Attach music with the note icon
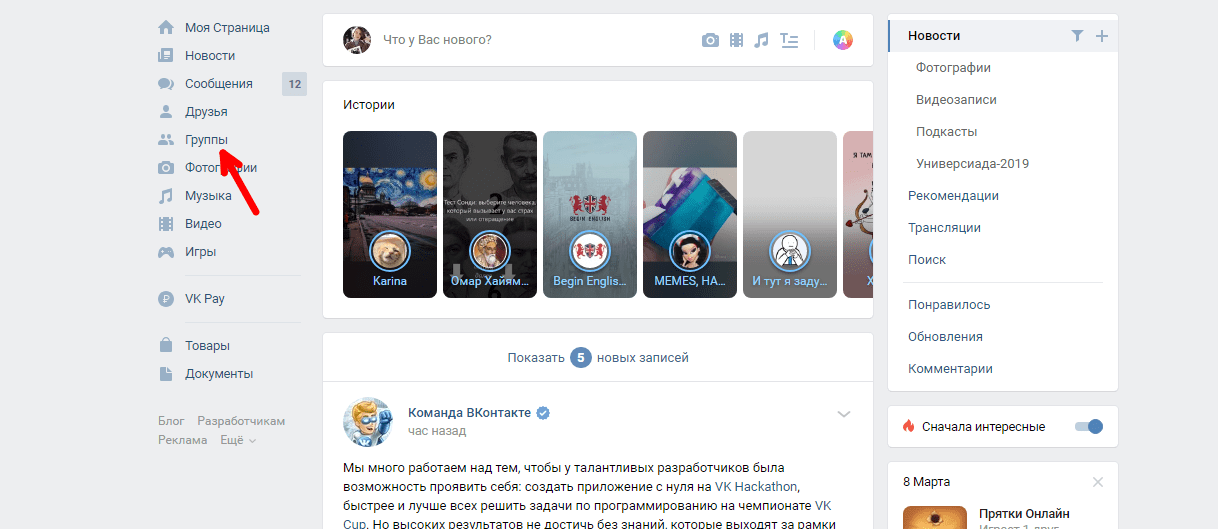The height and width of the screenshot is (529, 1218). point(762,40)
